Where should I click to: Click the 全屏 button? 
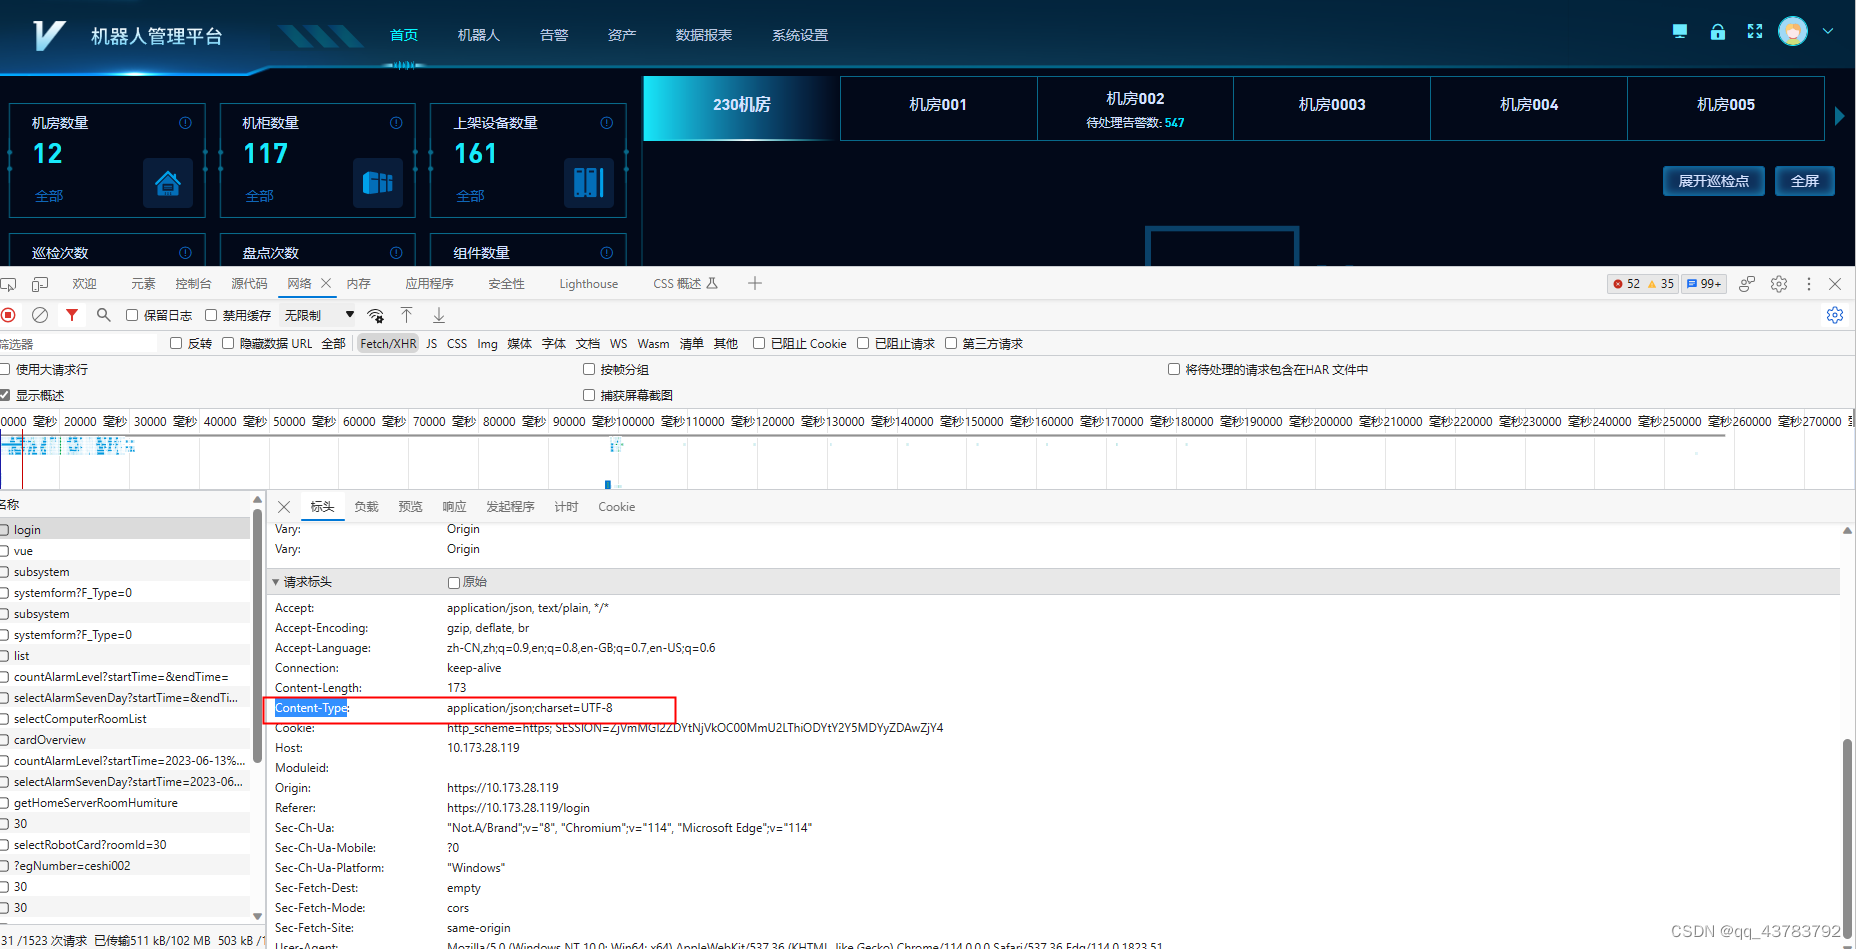click(1805, 181)
